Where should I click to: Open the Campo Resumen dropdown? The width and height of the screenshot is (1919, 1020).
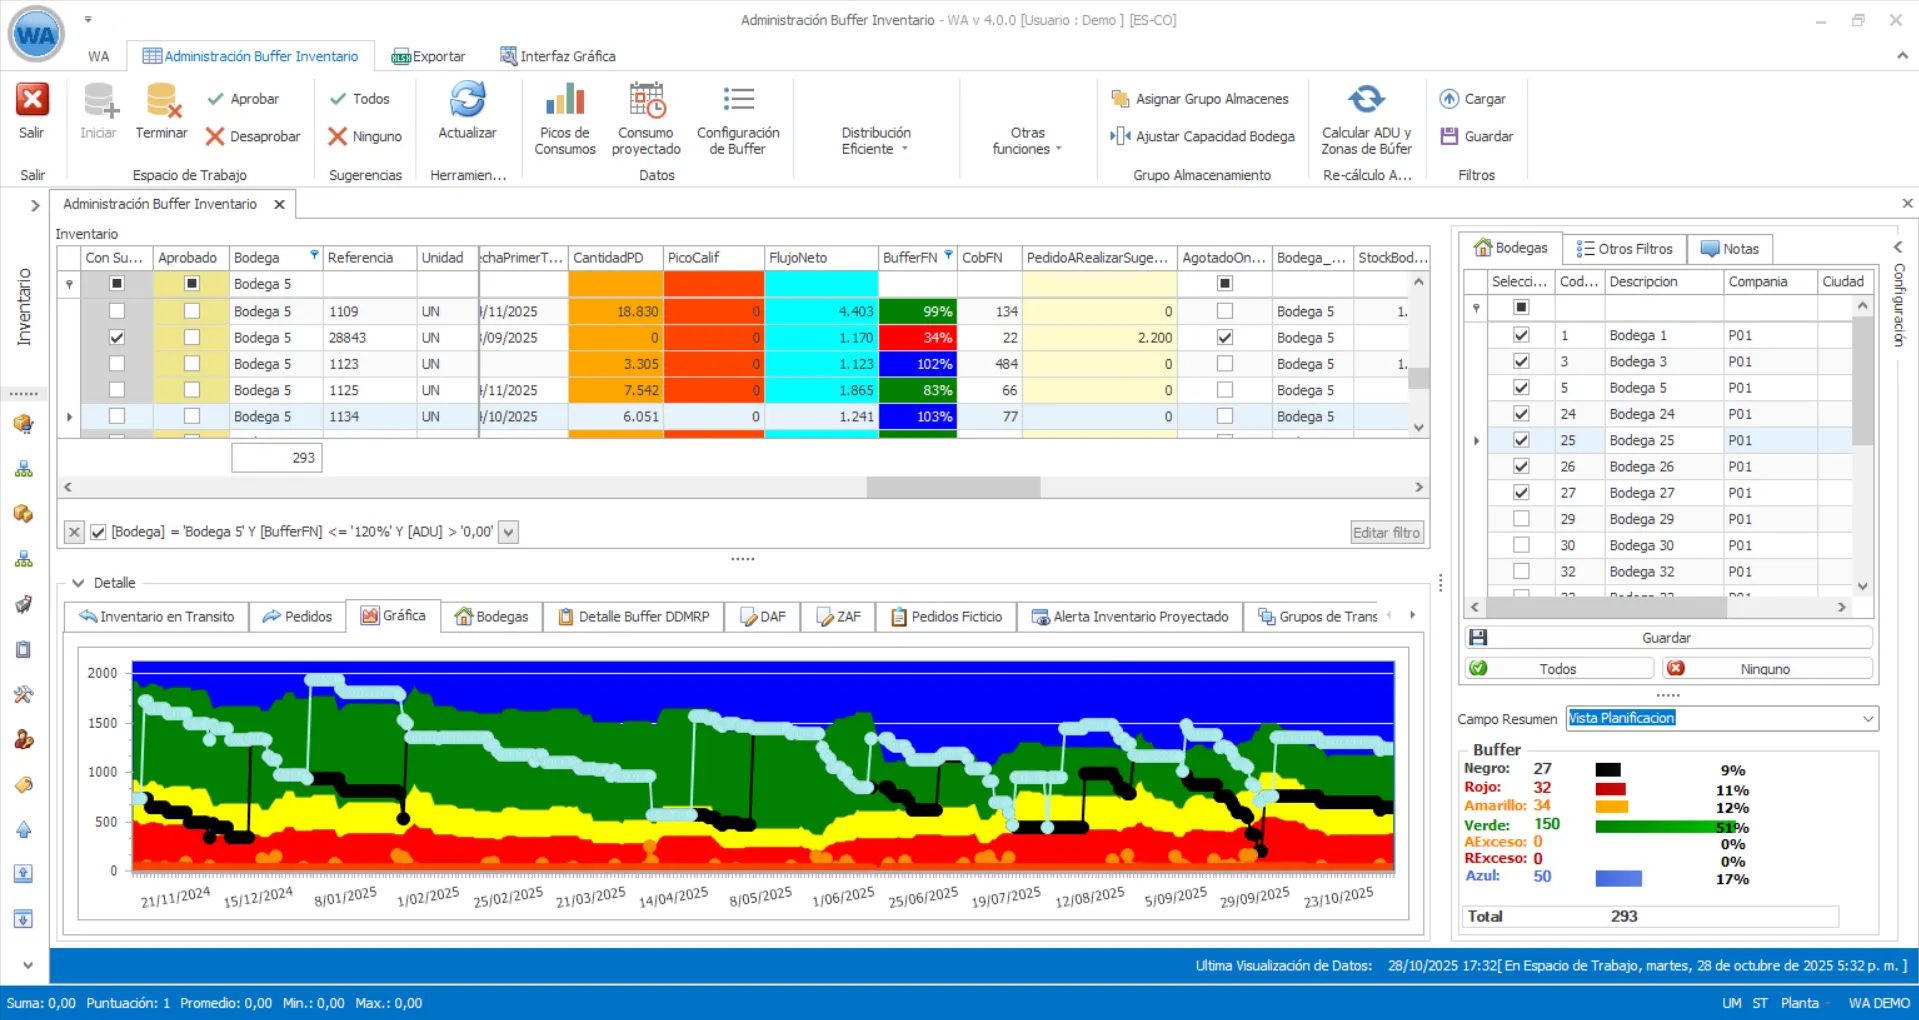(x=1868, y=719)
